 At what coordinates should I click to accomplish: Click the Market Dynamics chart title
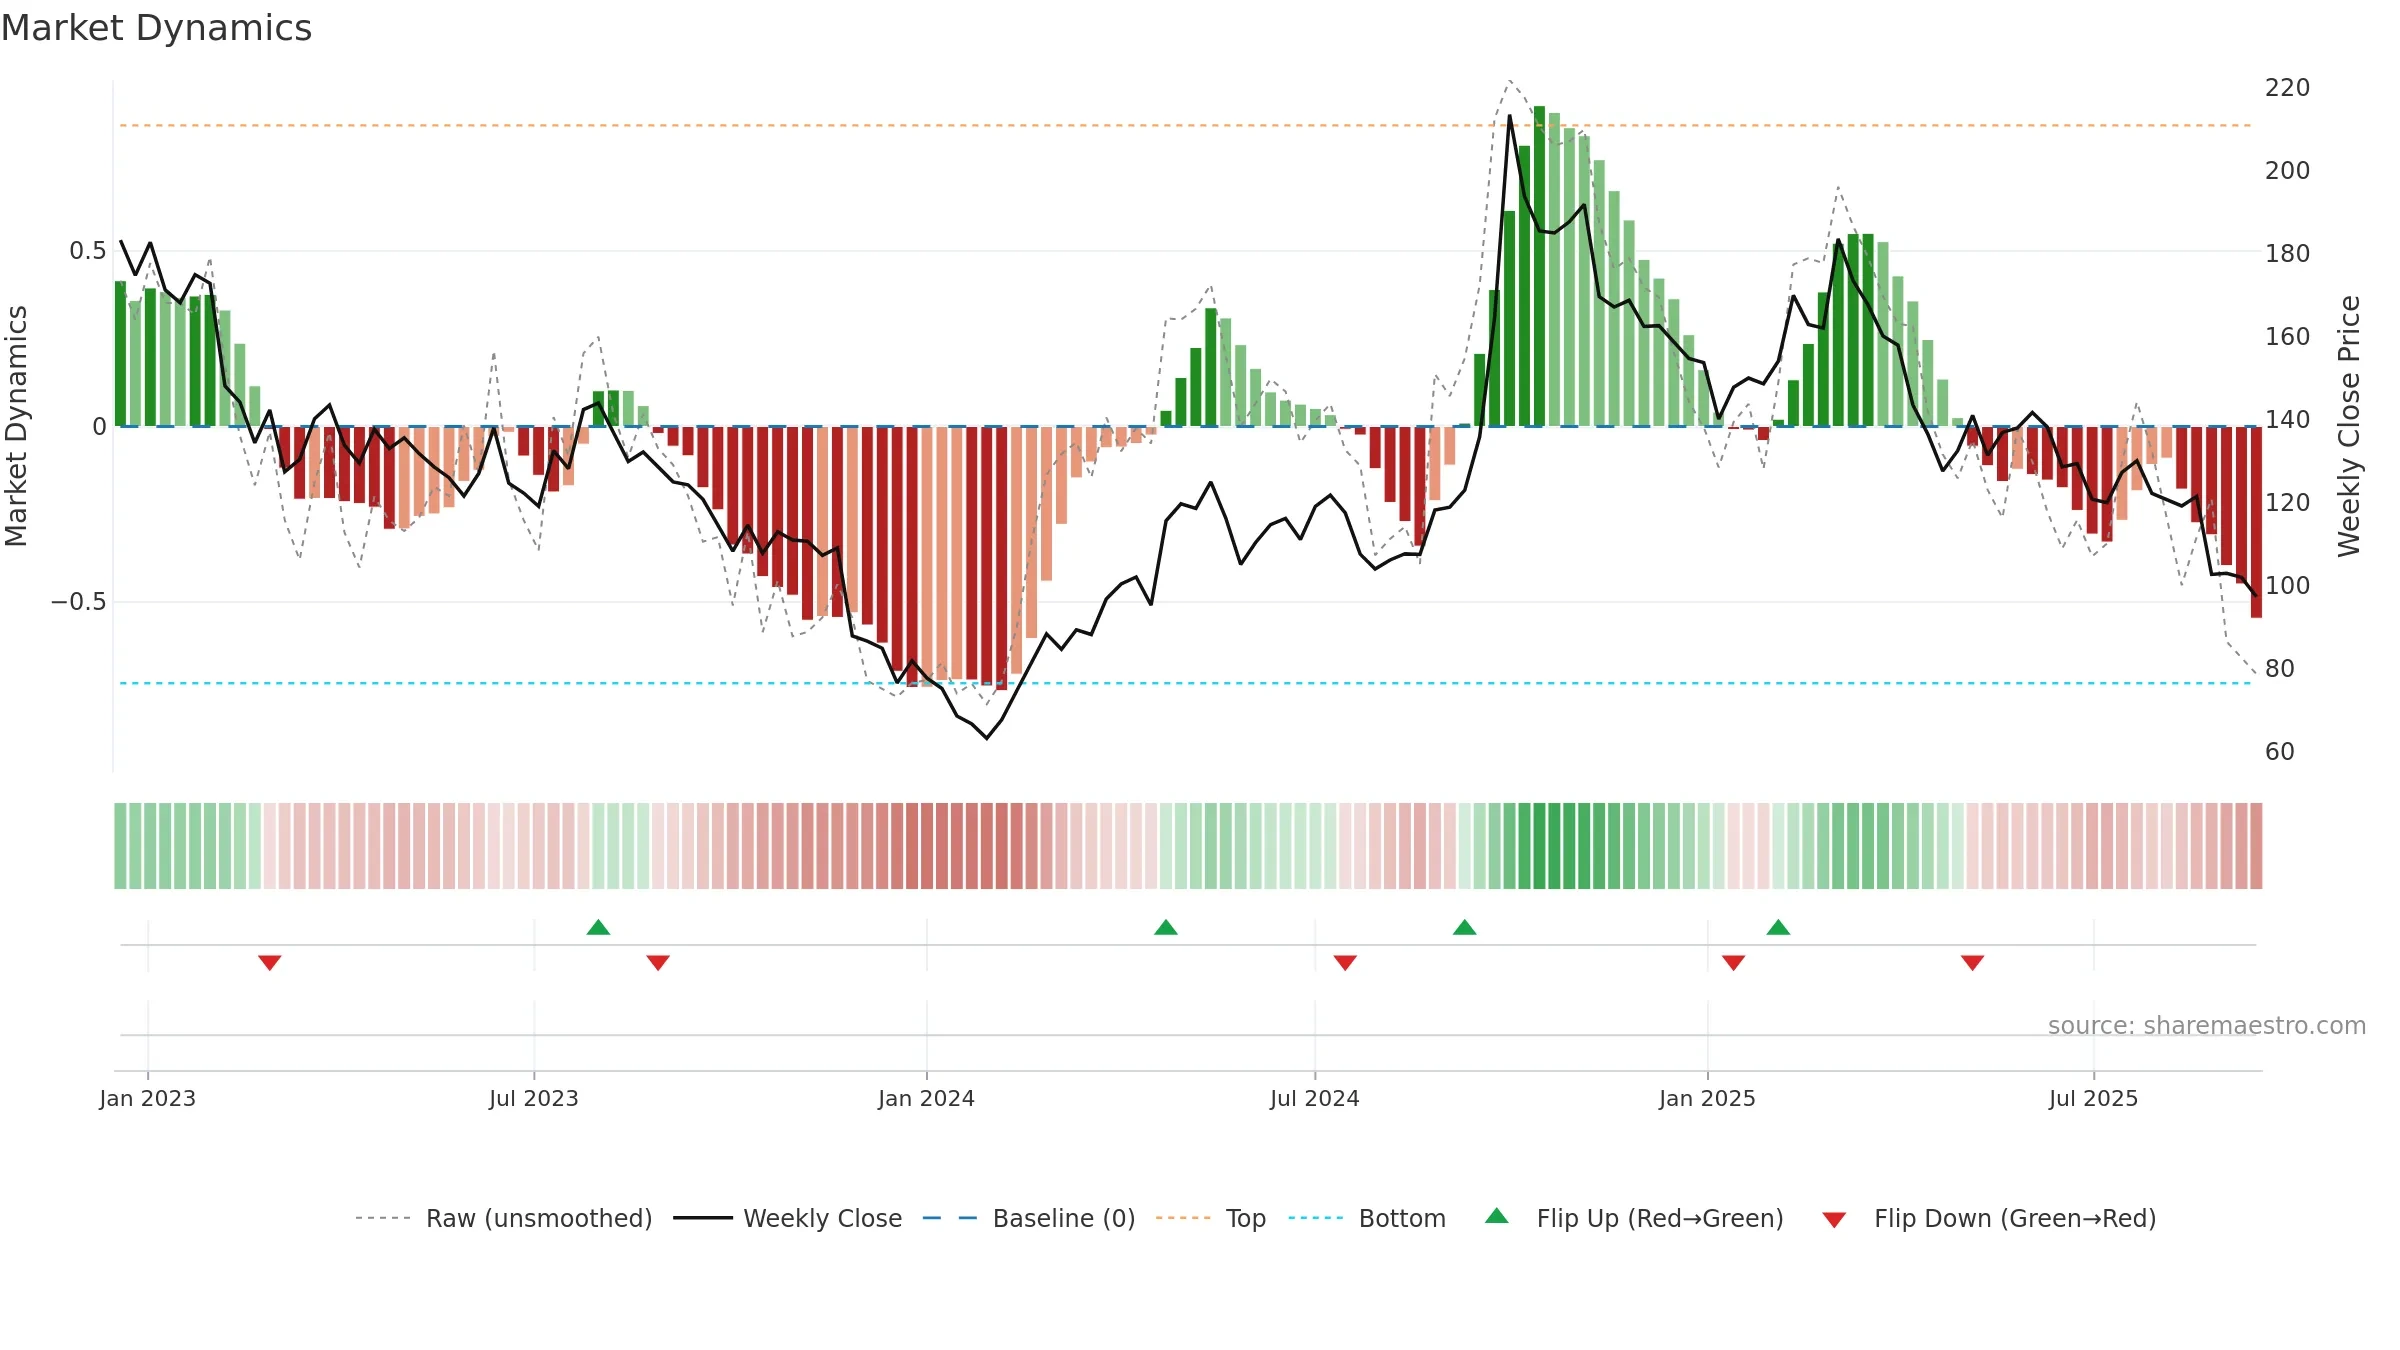(x=156, y=28)
